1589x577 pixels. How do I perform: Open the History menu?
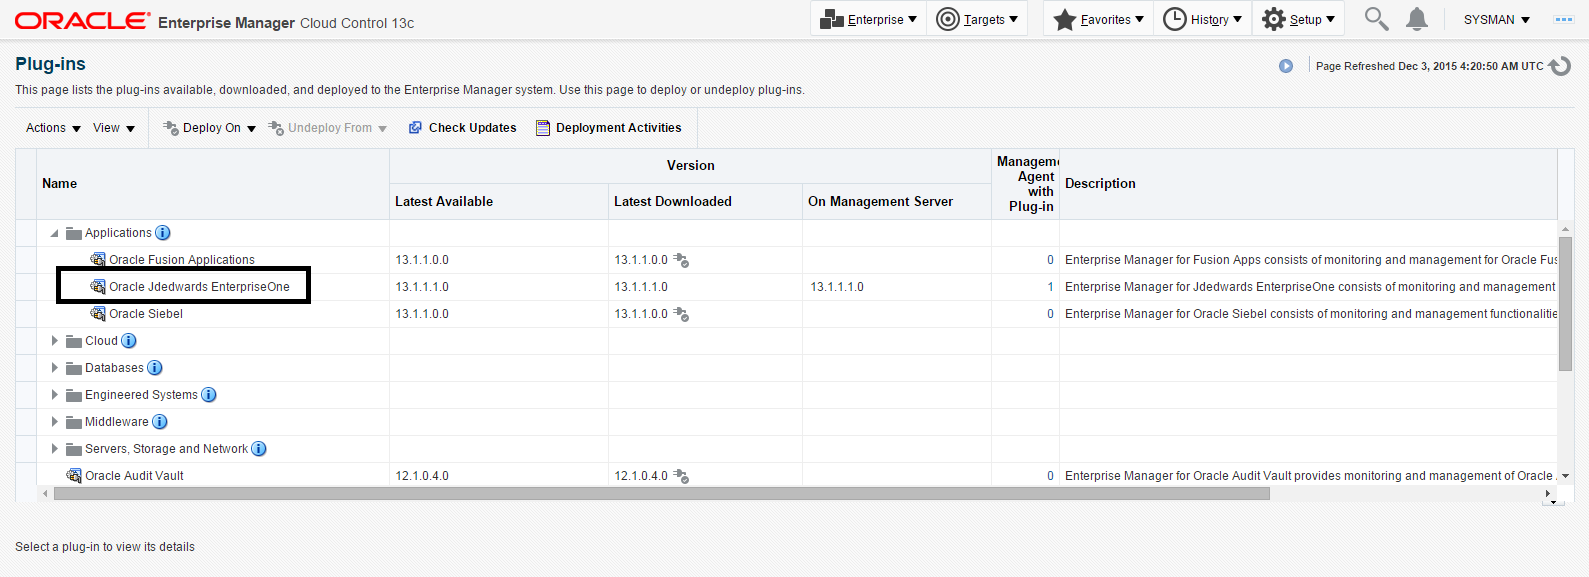pyautogui.click(x=1202, y=19)
